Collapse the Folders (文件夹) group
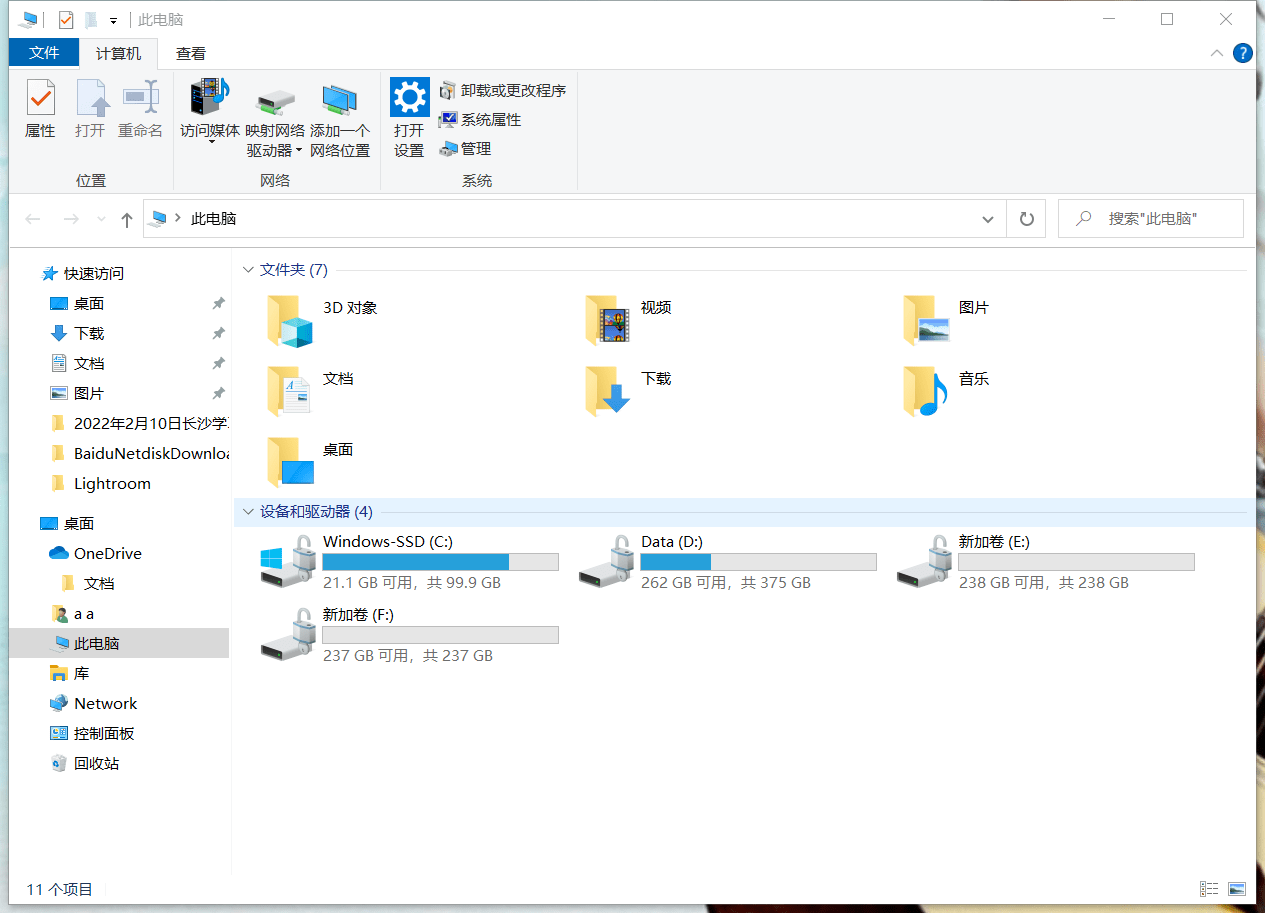Viewport: 1265px width, 913px height. [248, 270]
